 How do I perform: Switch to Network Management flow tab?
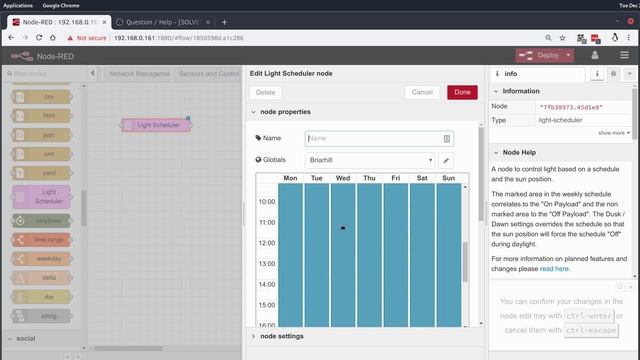tap(138, 74)
